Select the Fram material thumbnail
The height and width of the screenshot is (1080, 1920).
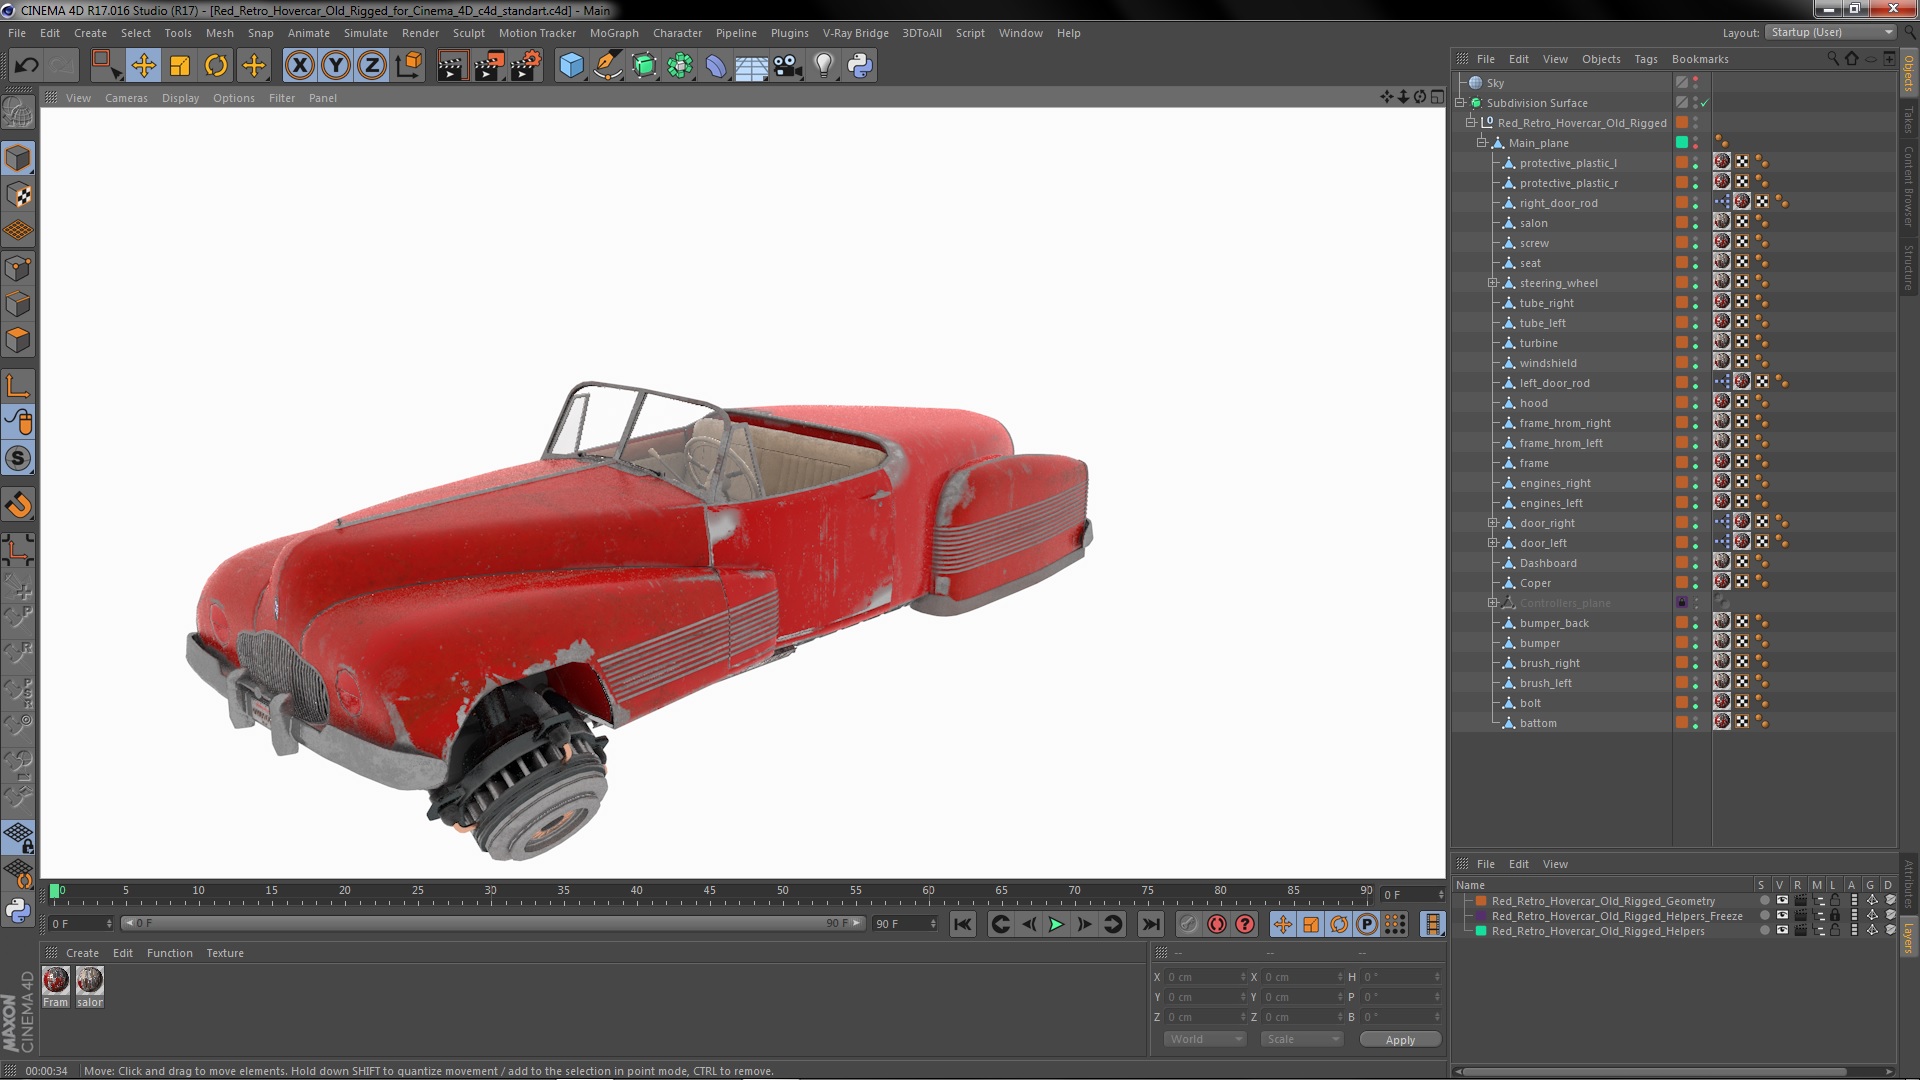pos(56,981)
